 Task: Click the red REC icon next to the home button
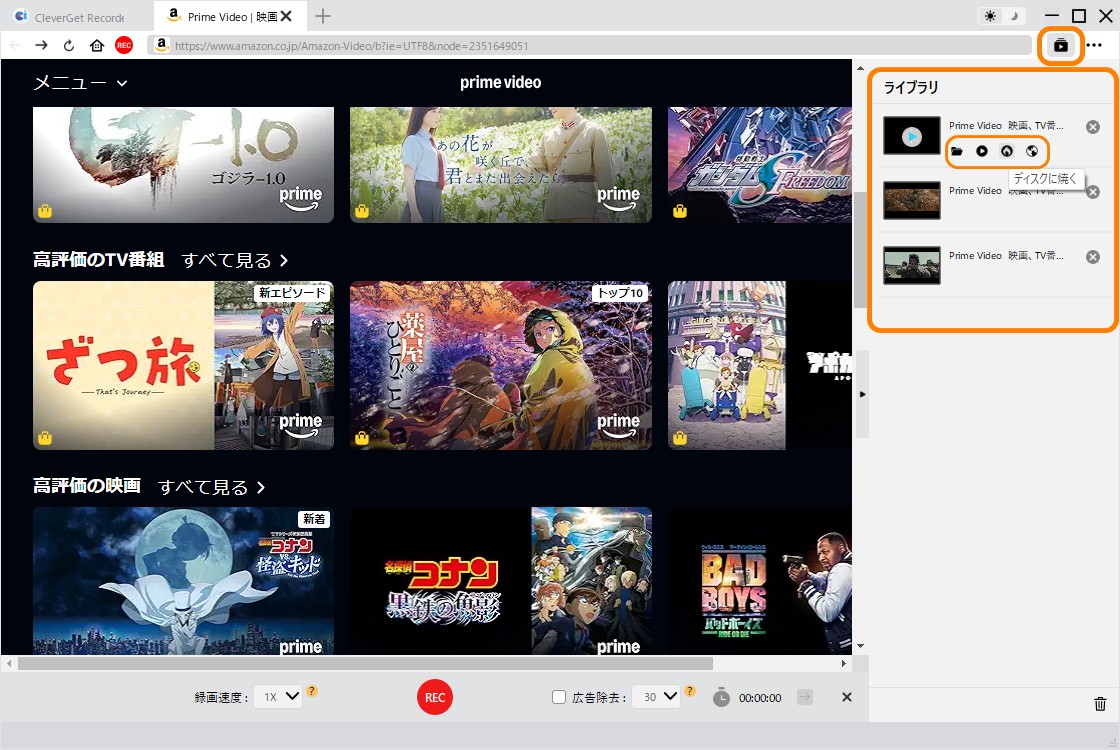[124, 45]
